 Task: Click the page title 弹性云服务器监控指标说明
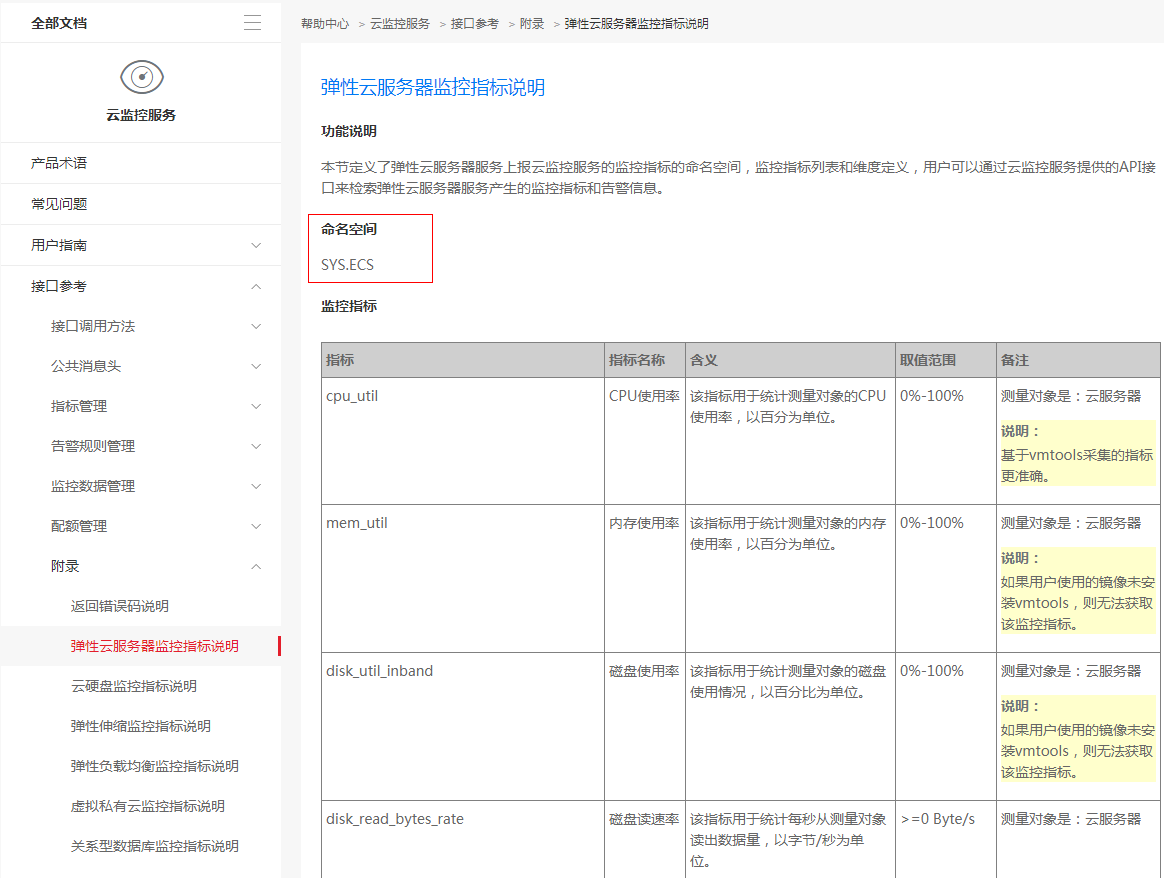pos(433,88)
